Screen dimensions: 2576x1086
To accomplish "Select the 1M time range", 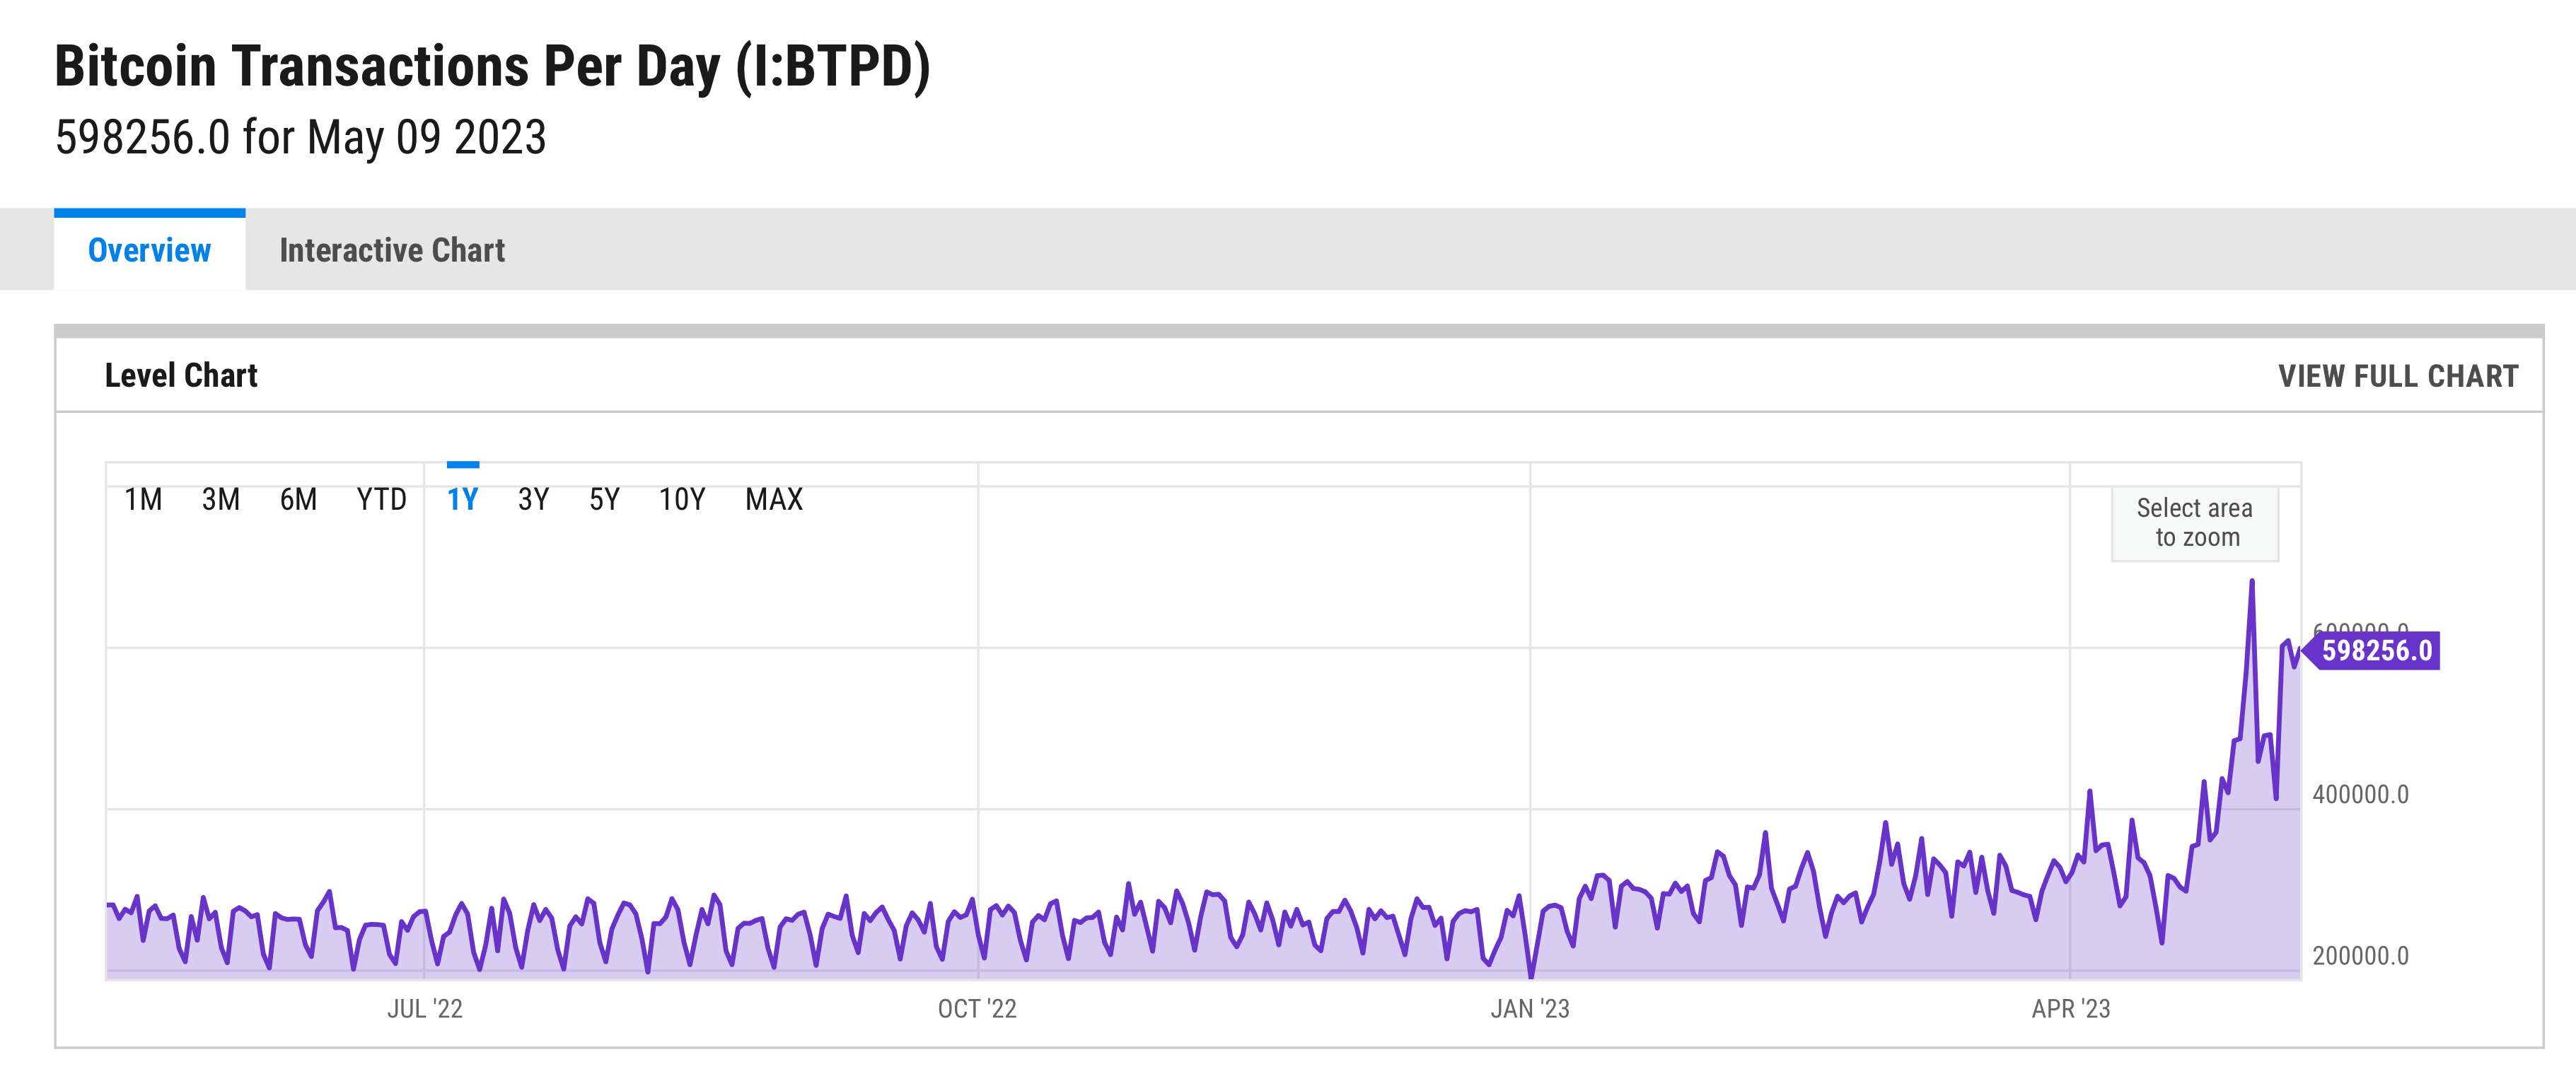I will pyautogui.click(x=143, y=499).
